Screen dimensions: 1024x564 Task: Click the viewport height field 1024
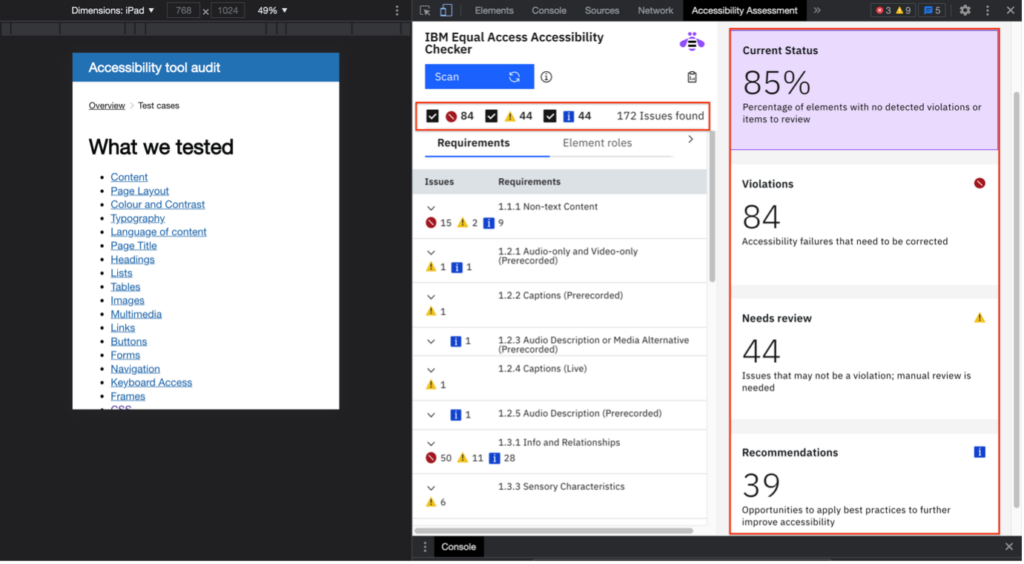pyautogui.click(x=227, y=10)
